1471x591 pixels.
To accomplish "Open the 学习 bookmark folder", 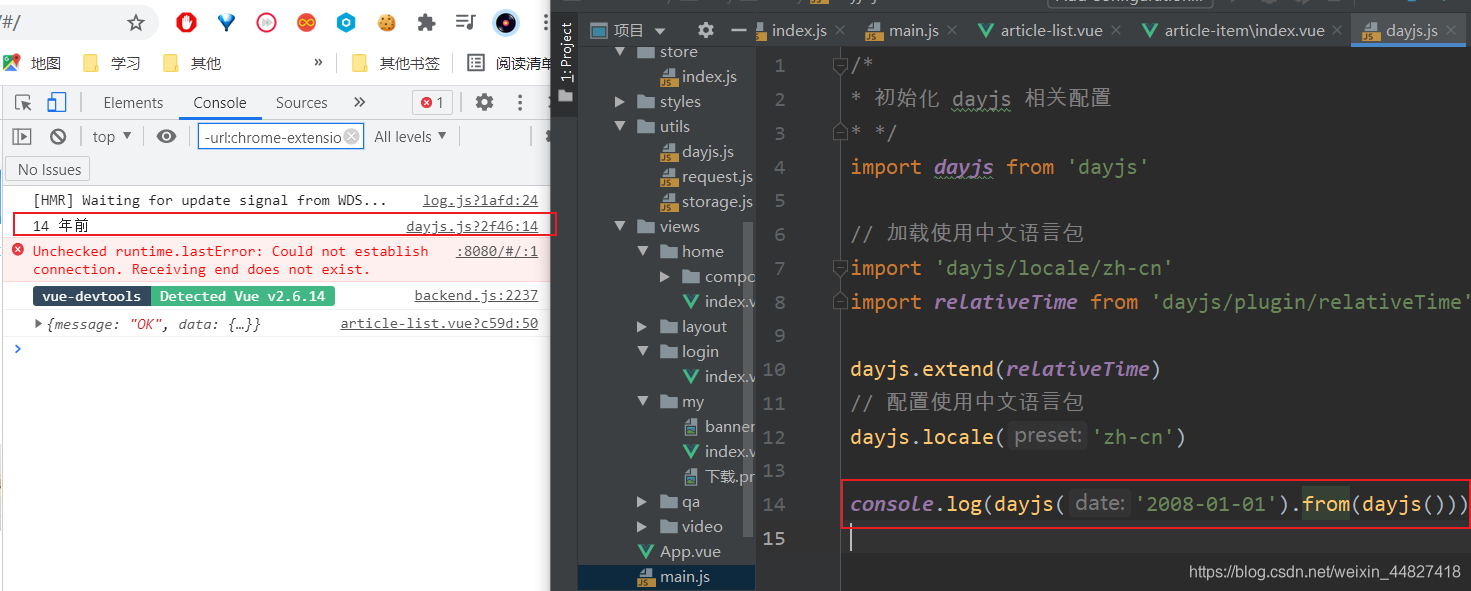I will tap(112, 63).
